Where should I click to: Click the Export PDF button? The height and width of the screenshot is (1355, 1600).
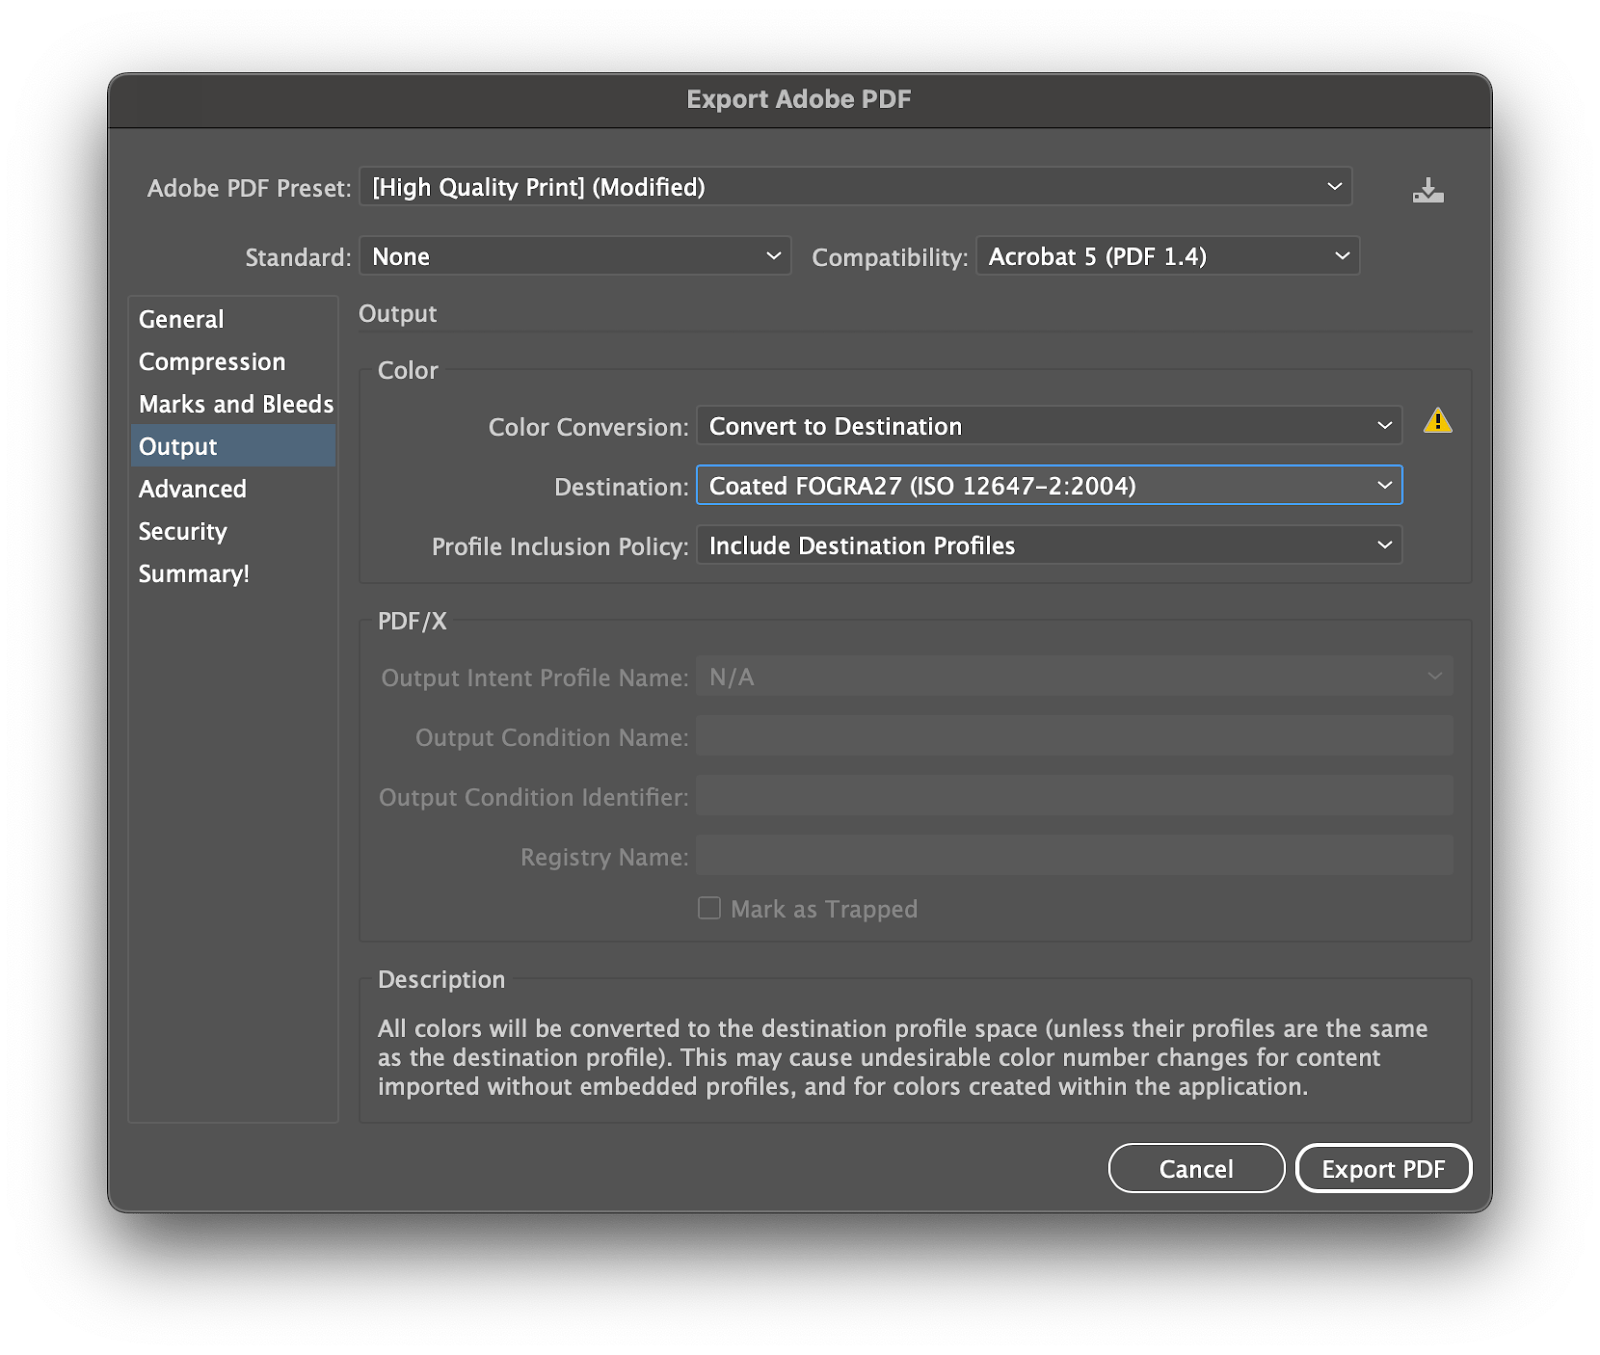point(1383,1168)
